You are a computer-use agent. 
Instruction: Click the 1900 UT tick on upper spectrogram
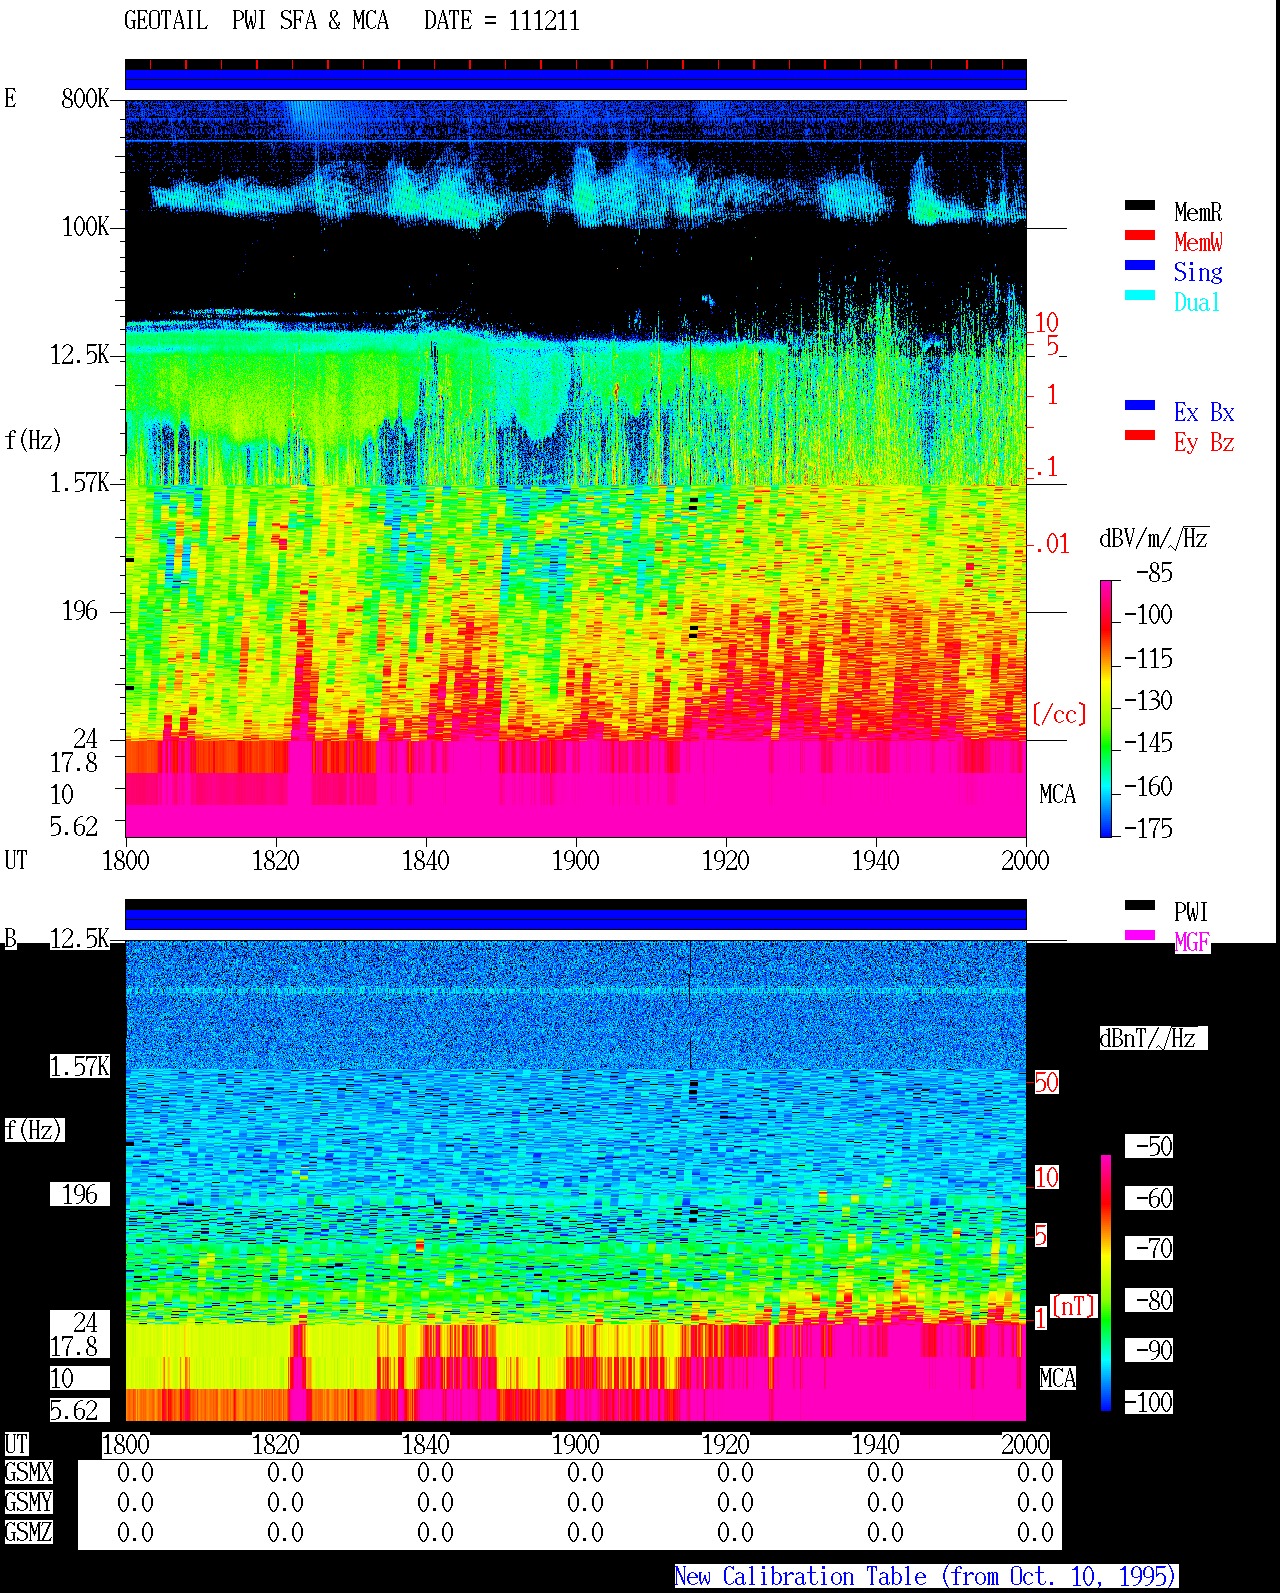[x=575, y=860]
